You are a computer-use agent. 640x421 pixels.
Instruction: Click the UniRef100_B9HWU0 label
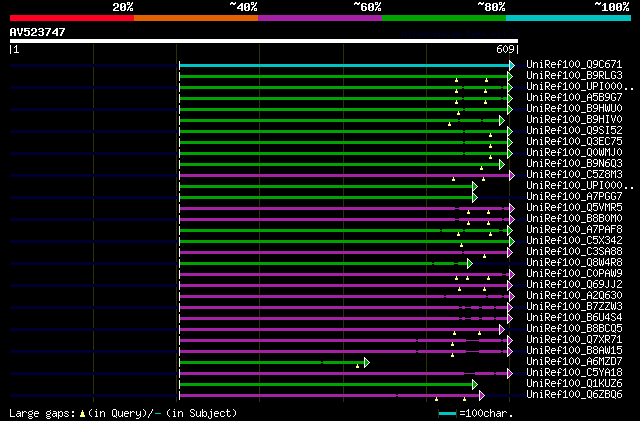coord(574,109)
